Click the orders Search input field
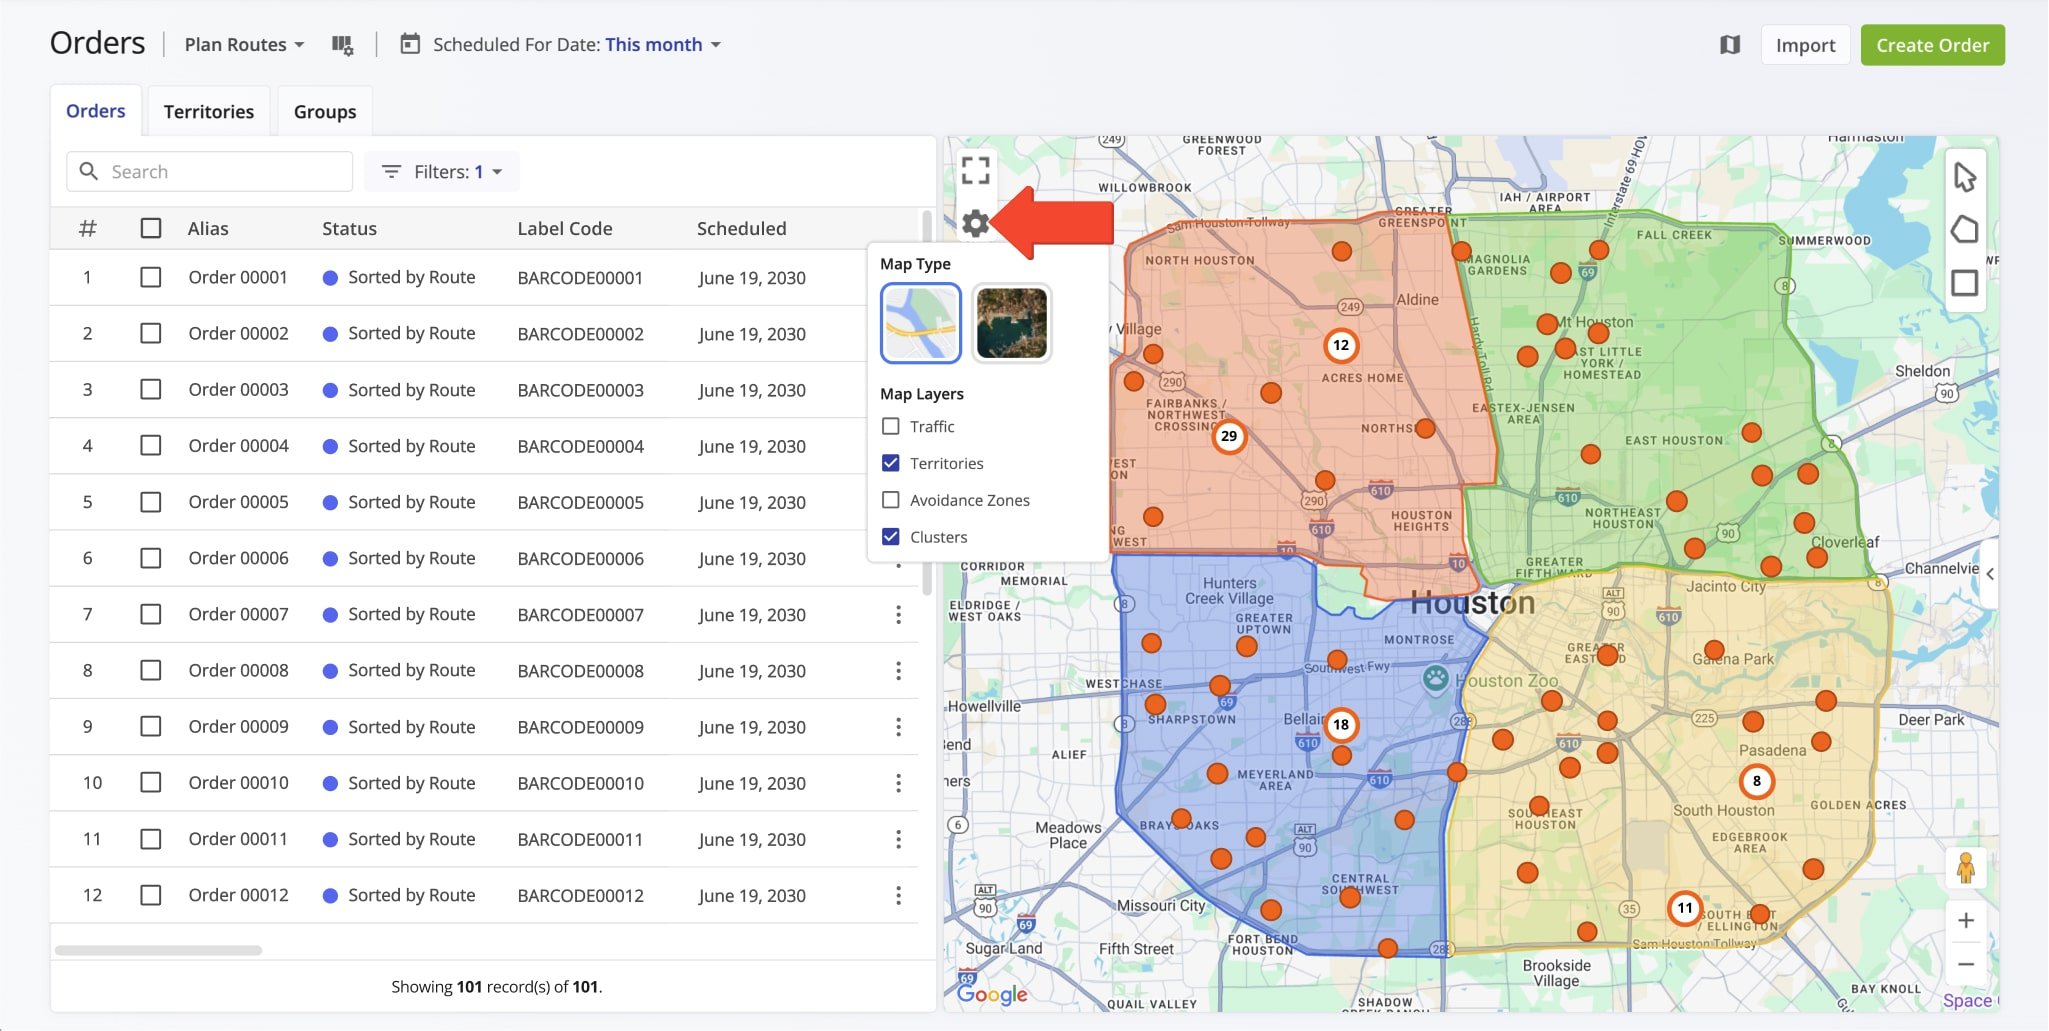Screen dimensions: 2049x1031 210,172
